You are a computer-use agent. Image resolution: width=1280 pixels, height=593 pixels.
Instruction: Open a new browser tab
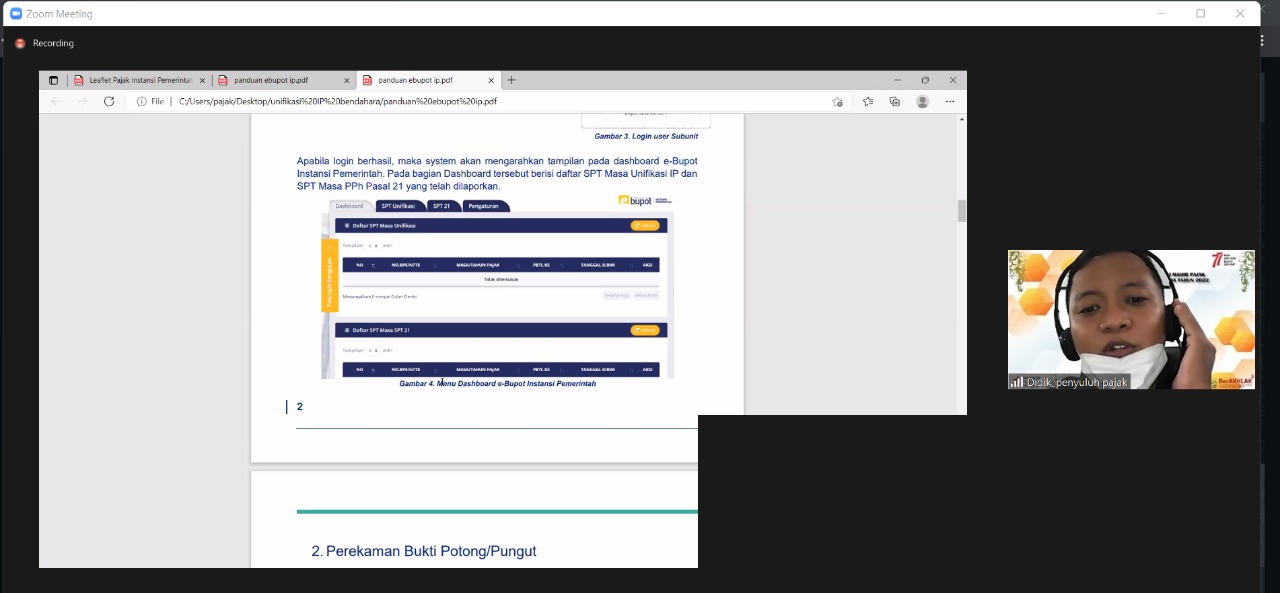tap(512, 80)
